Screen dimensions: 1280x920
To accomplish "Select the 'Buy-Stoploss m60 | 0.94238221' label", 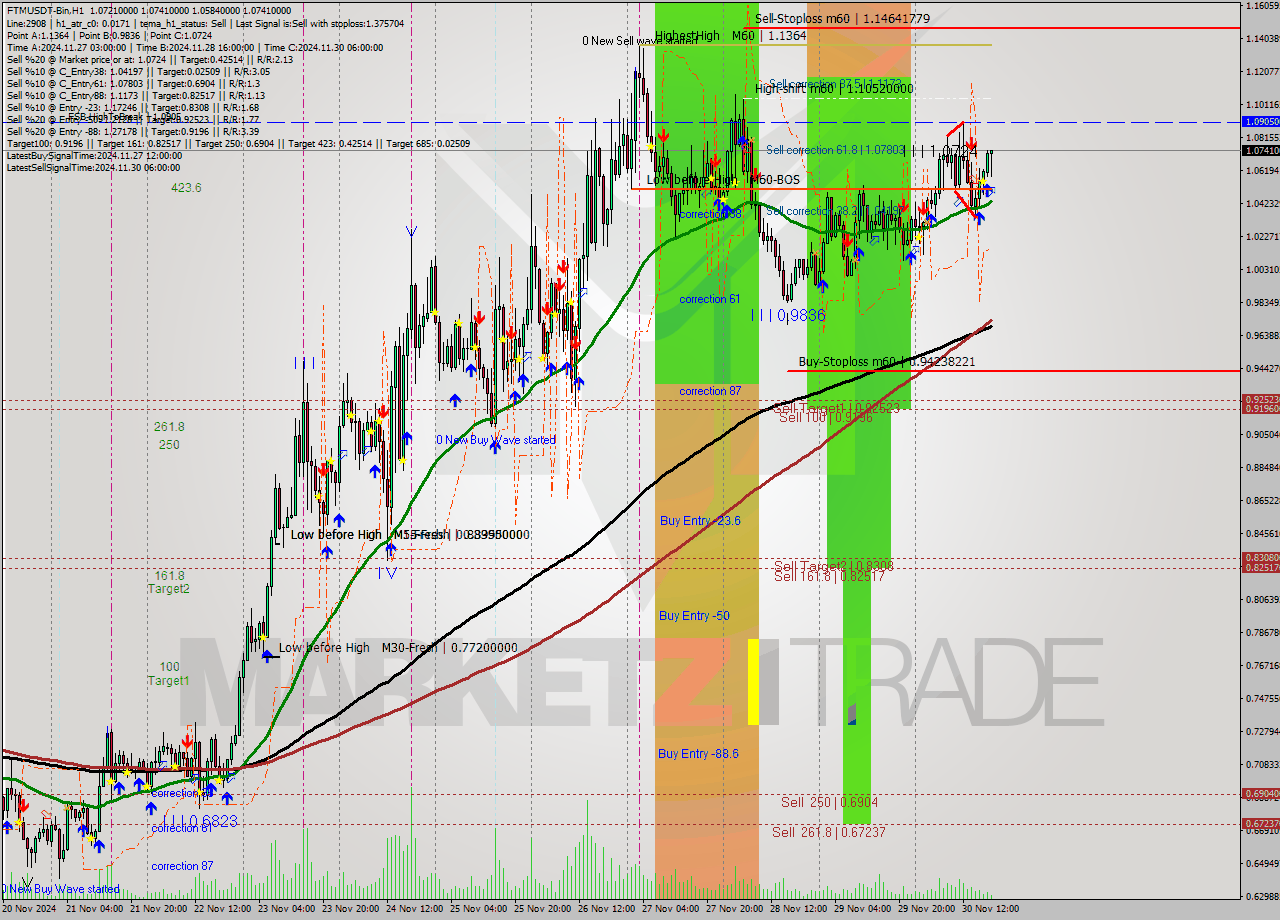I will (887, 361).
